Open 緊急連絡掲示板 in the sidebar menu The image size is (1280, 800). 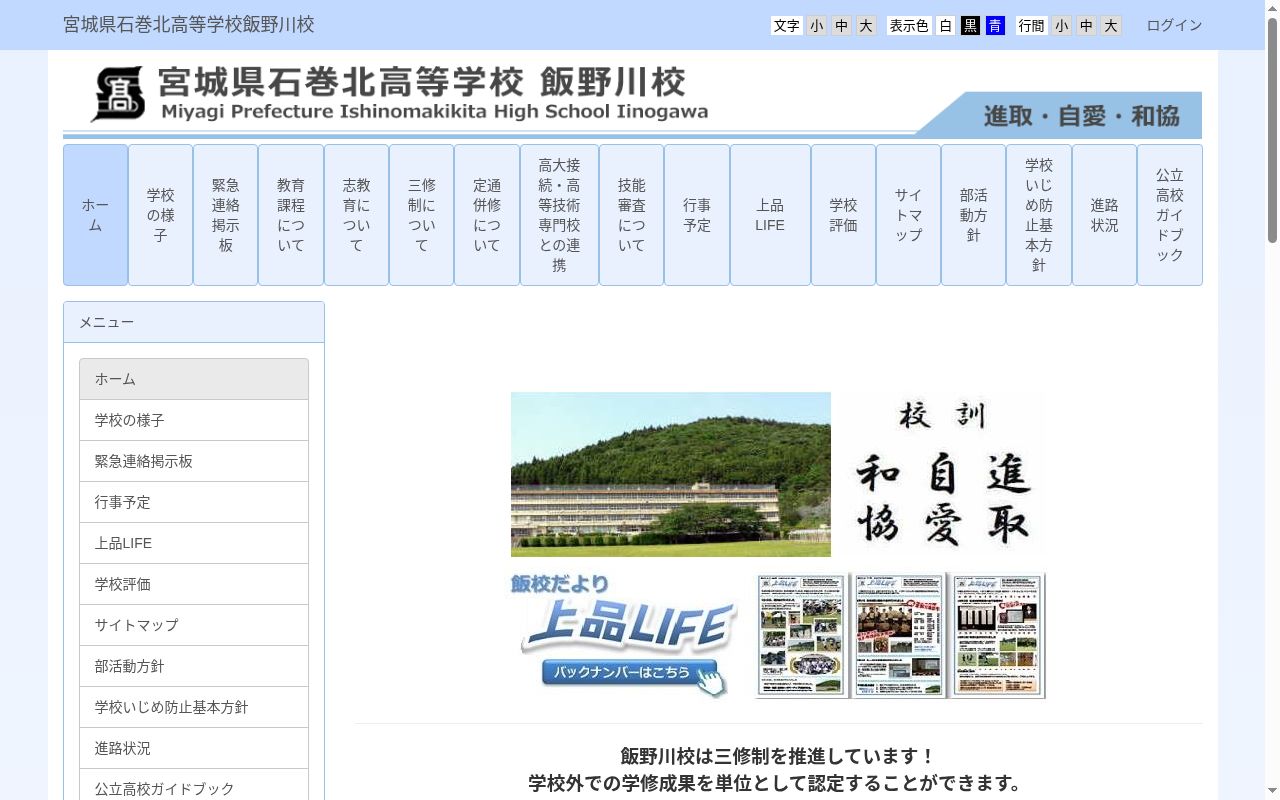194,461
